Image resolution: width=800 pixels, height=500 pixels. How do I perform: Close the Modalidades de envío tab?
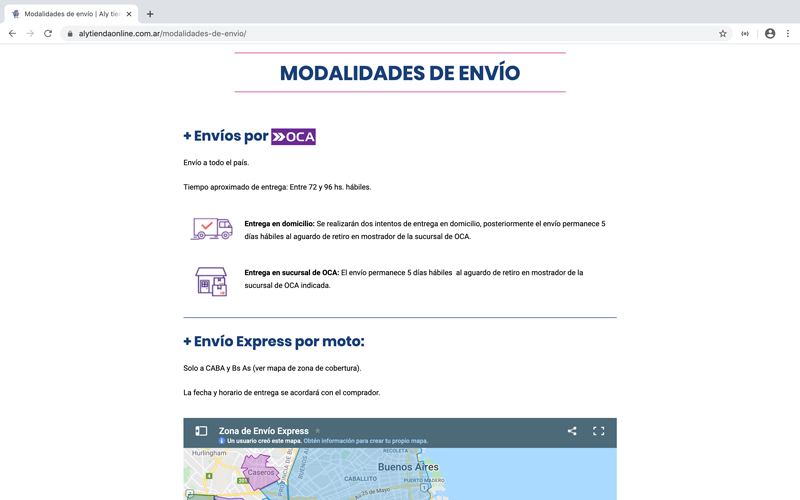pos(129,14)
